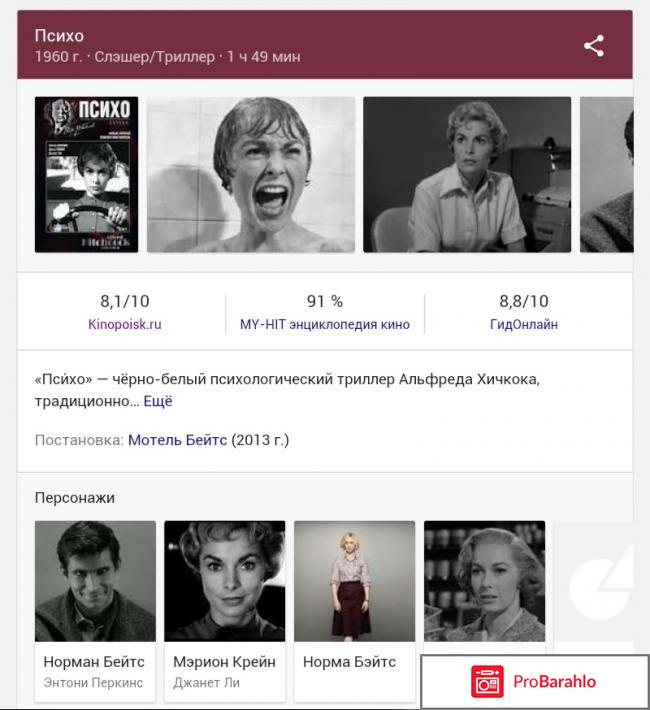
Task: Open the Психо movie poster thumbnail
Action: point(87,174)
